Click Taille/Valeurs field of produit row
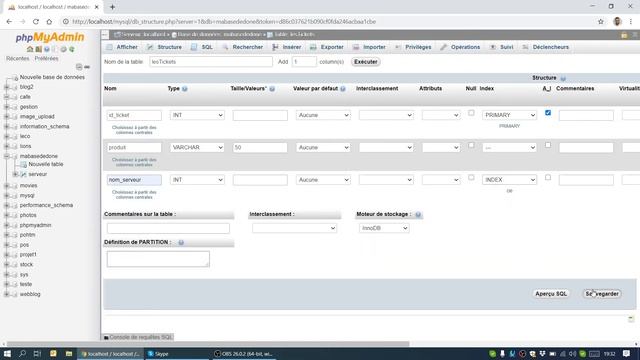The image size is (640, 360). click(x=260, y=147)
